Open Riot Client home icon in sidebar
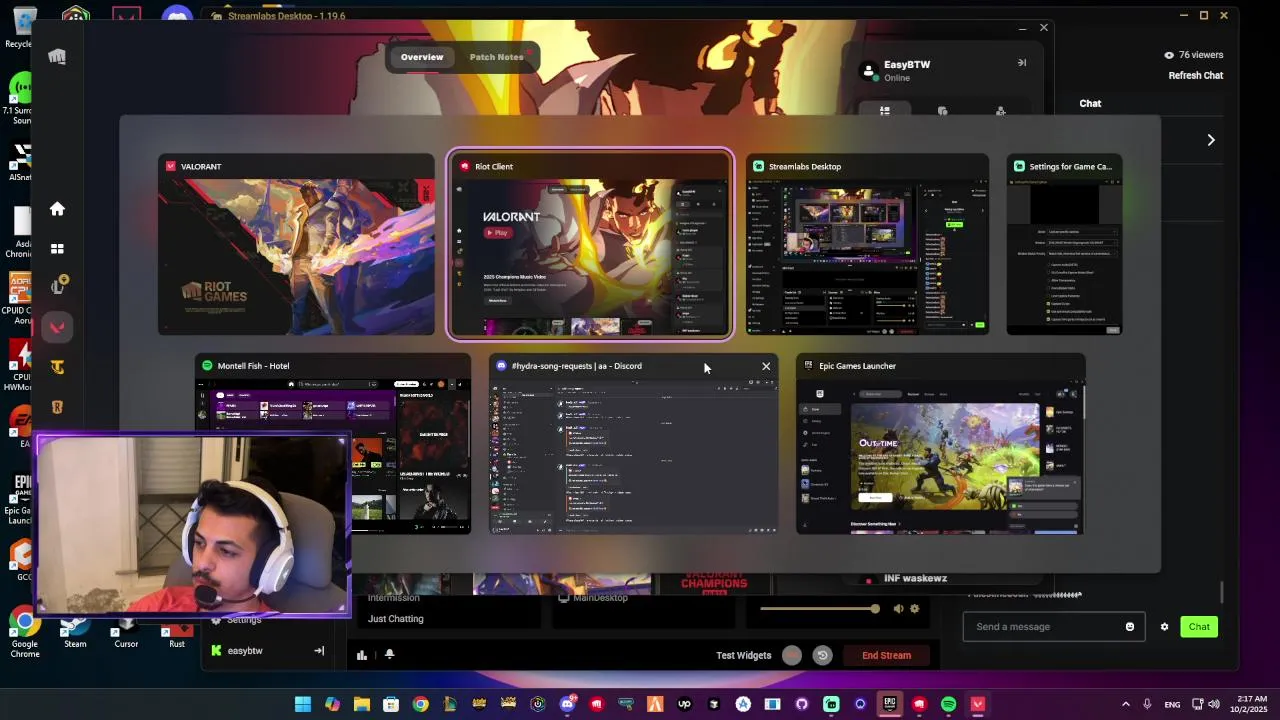 tap(57, 209)
